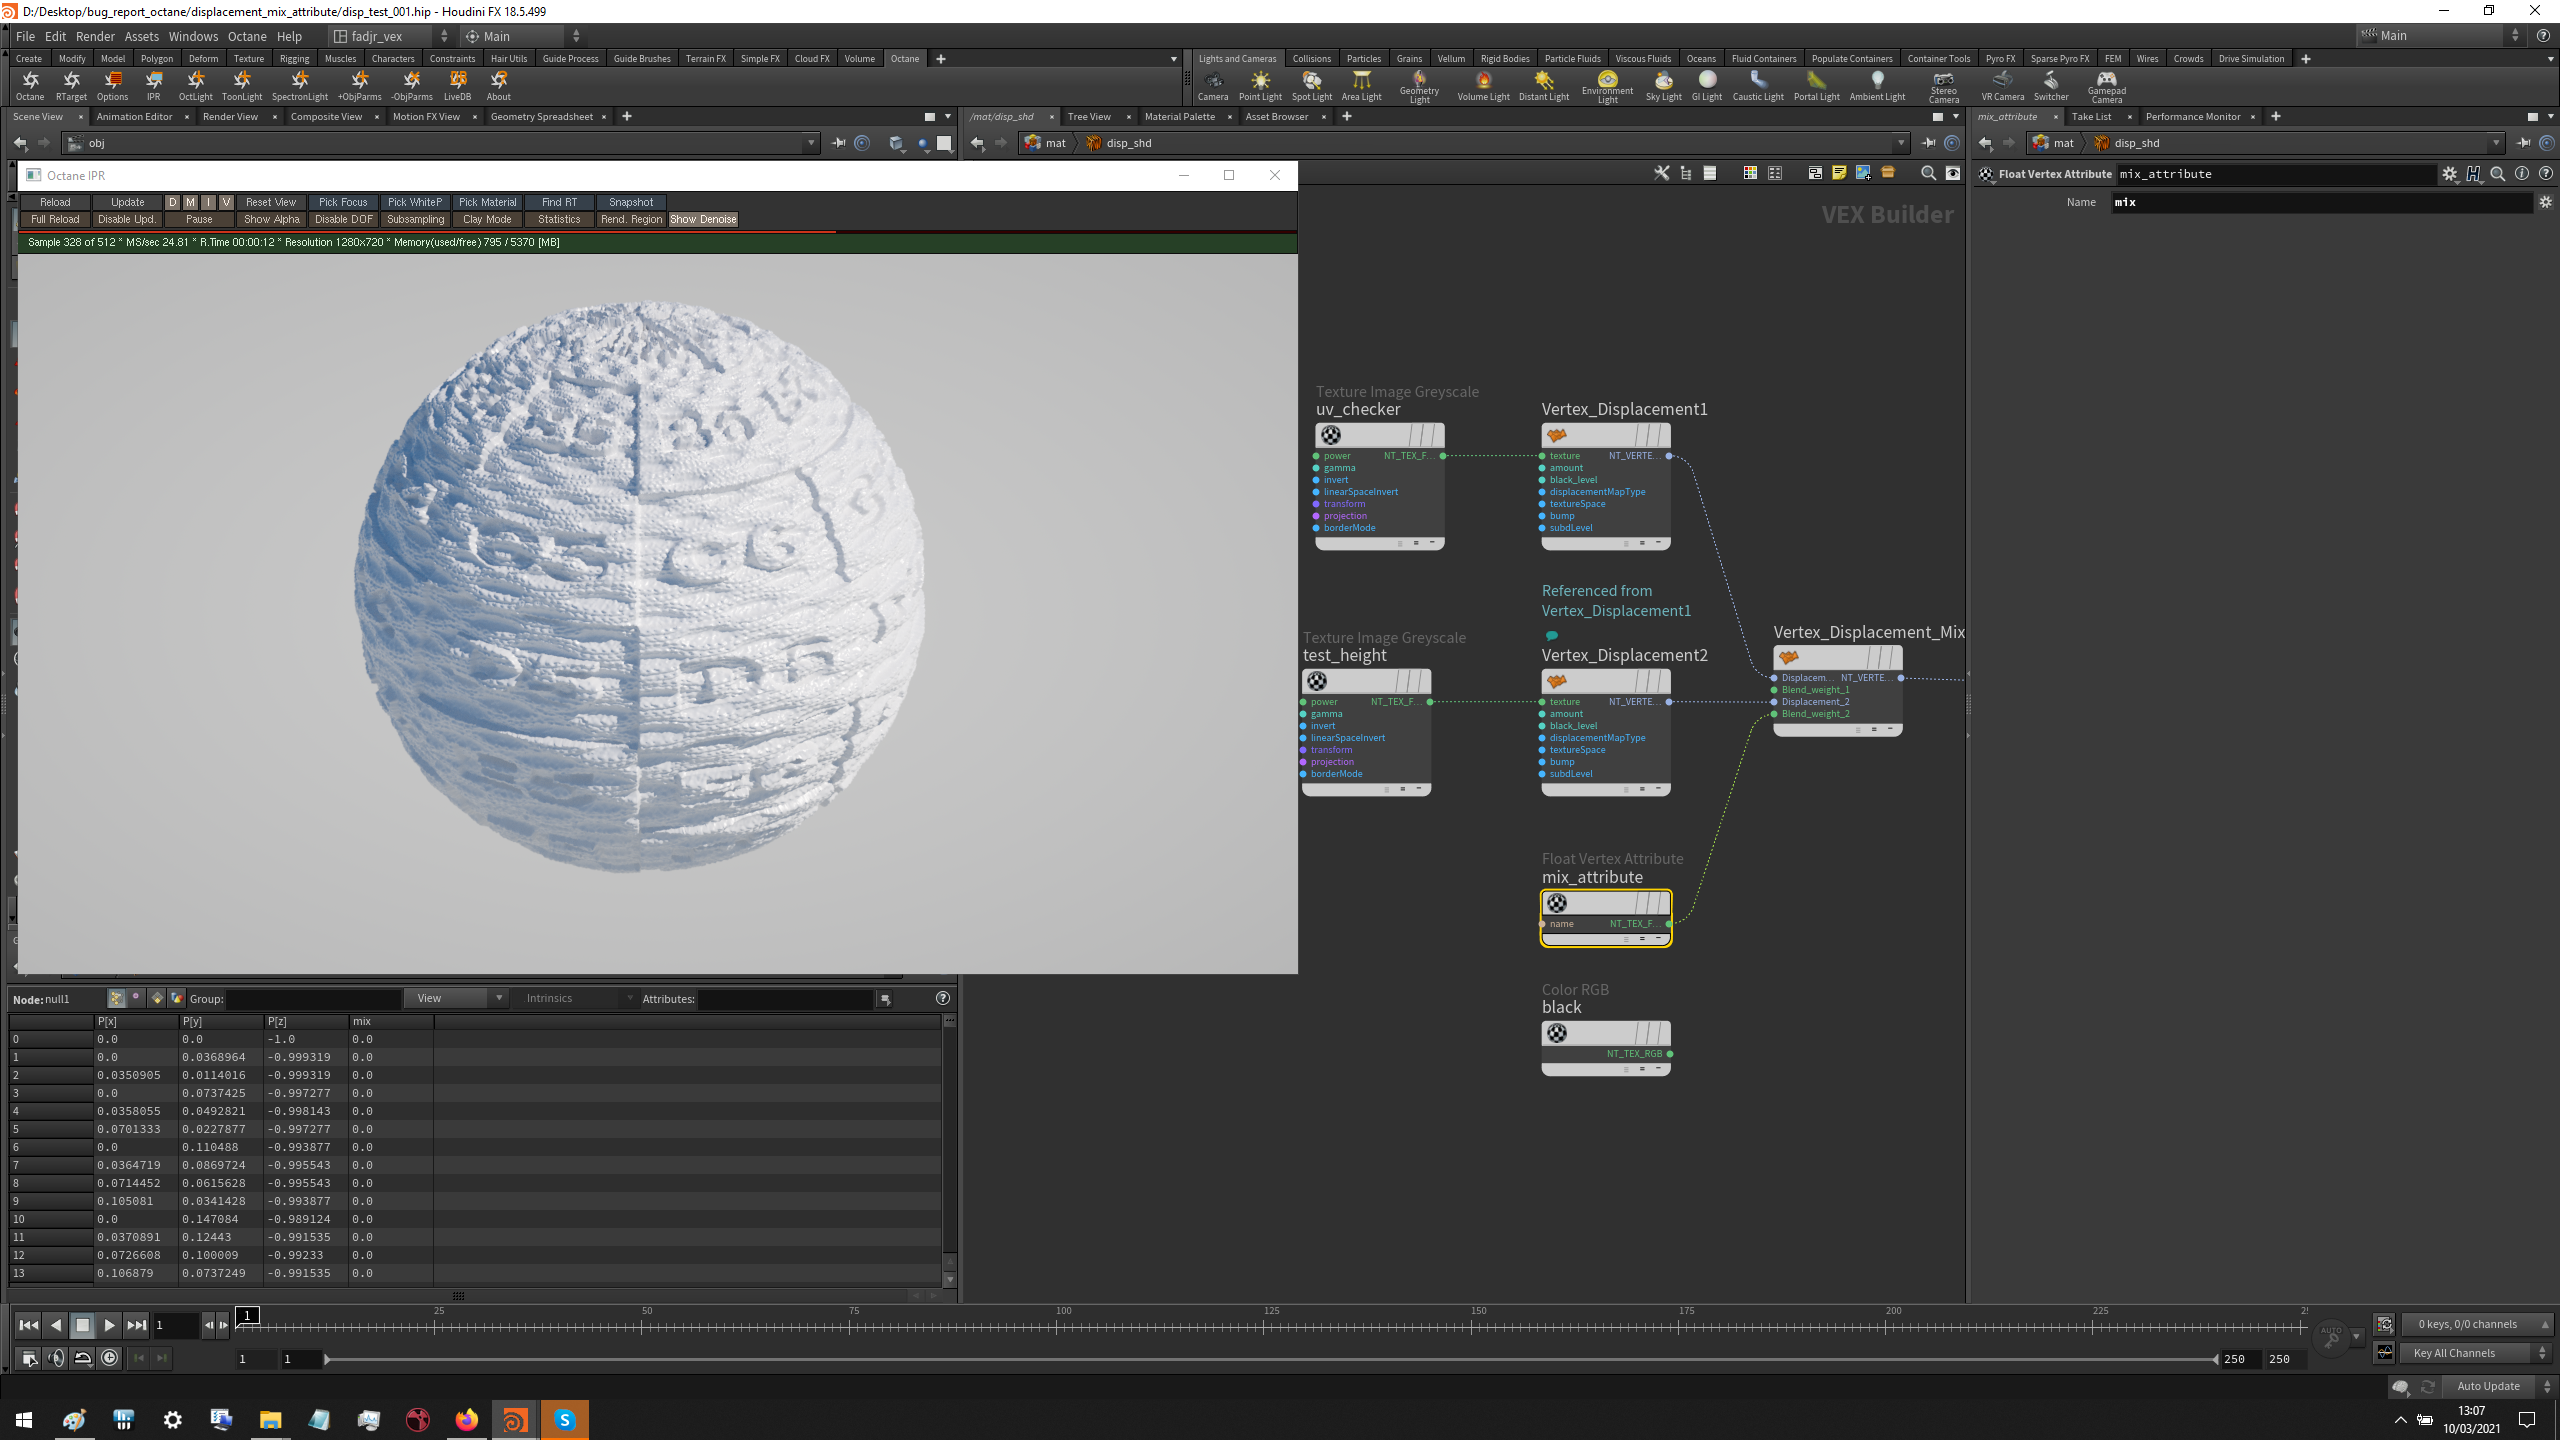2560x1440 pixels.
Task: Open the View dropdown in Geometry Spreadsheet
Action: tap(456, 998)
